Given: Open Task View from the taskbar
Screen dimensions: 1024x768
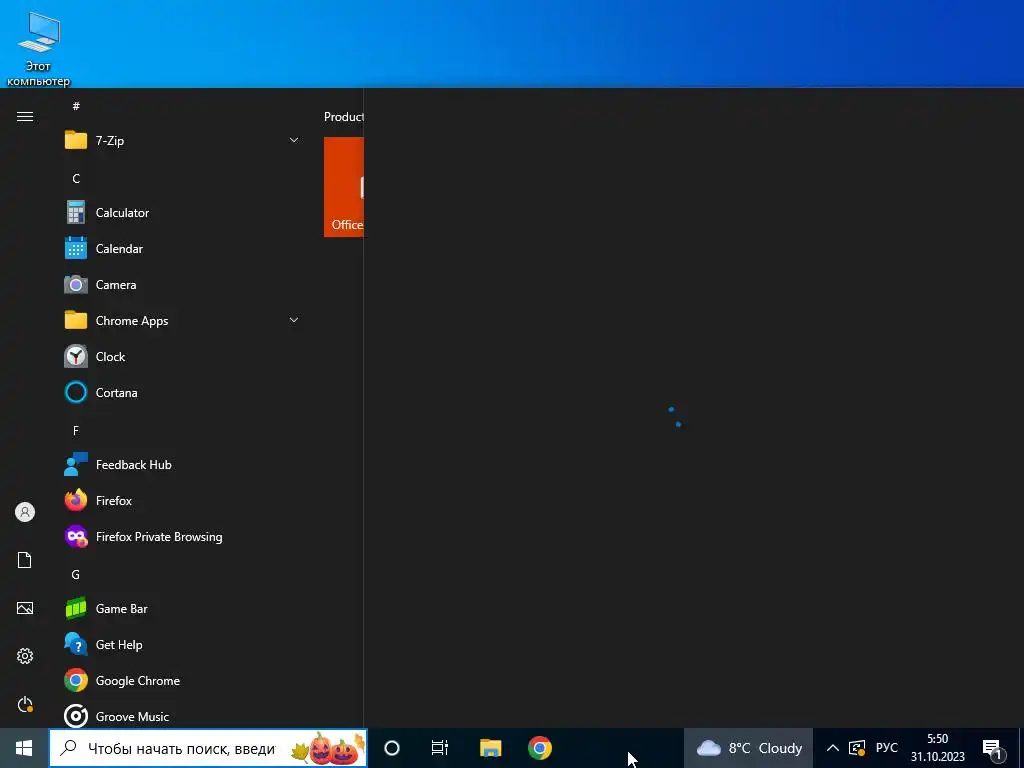Looking at the screenshot, I should [x=440, y=748].
